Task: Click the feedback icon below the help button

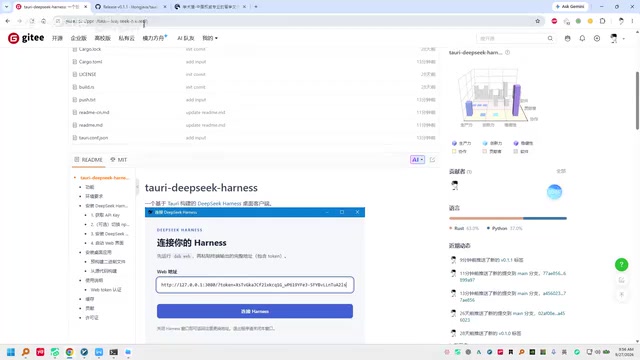Action: coord(621,280)
